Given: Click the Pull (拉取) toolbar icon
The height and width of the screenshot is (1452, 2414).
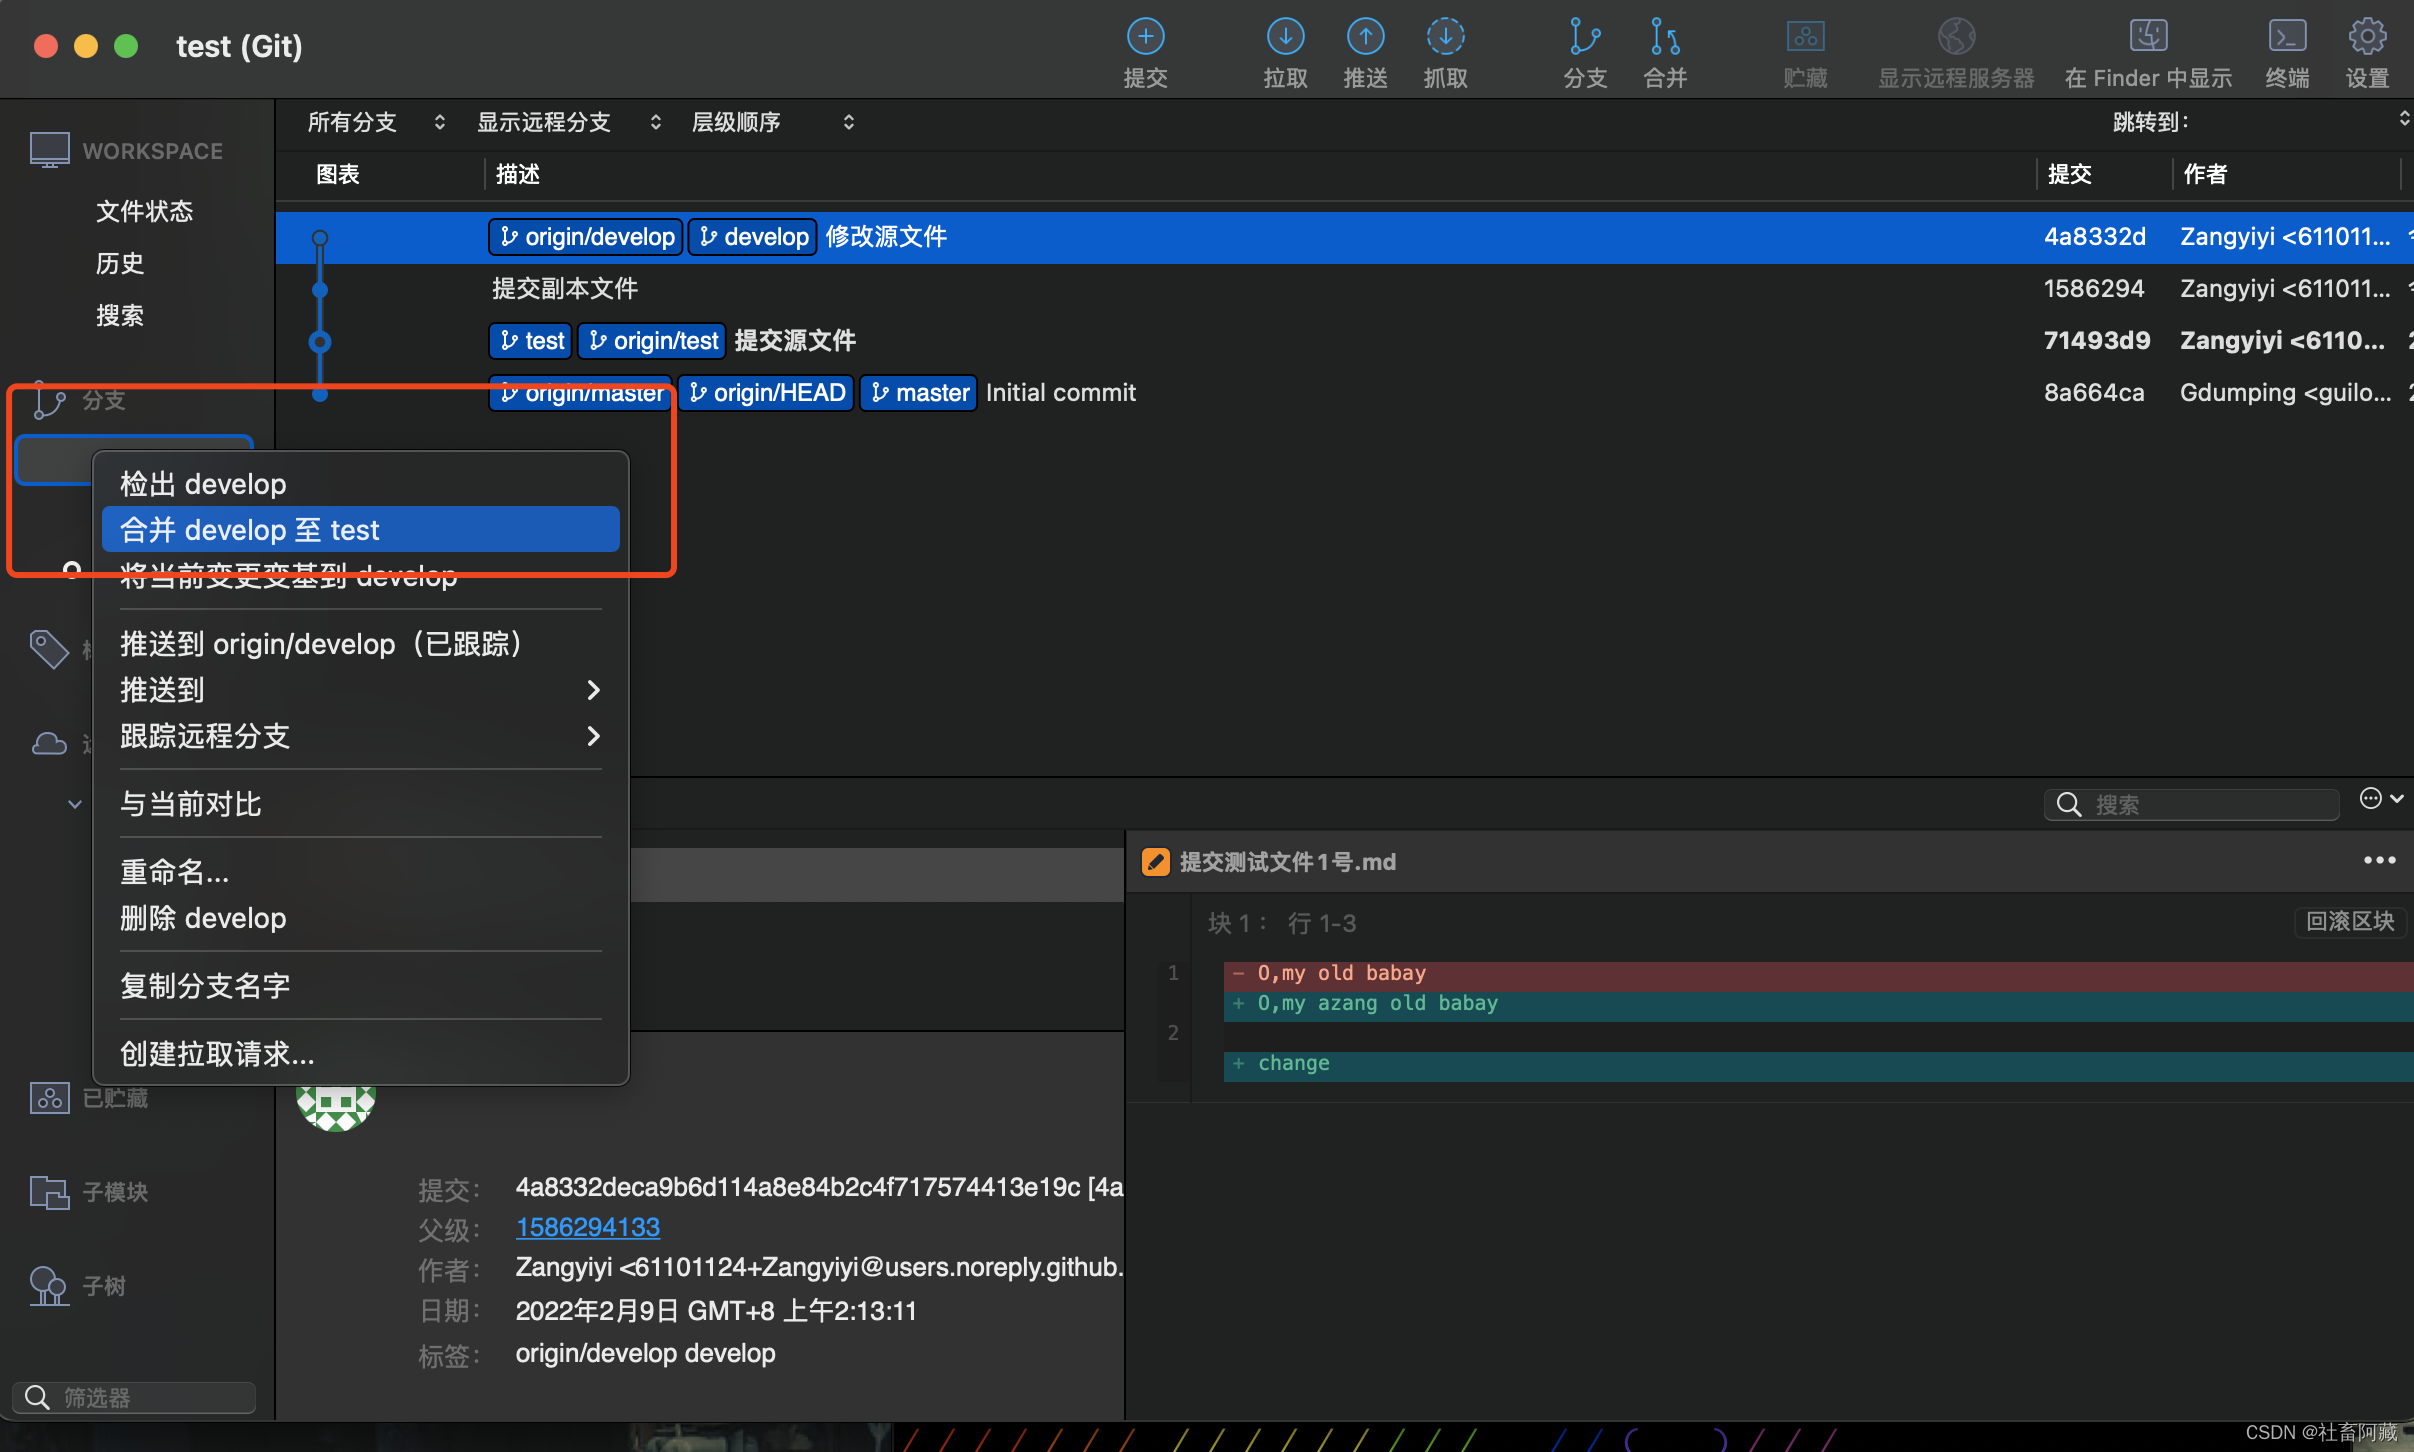Looking at the screenshot, I should tap(1285, 38).
